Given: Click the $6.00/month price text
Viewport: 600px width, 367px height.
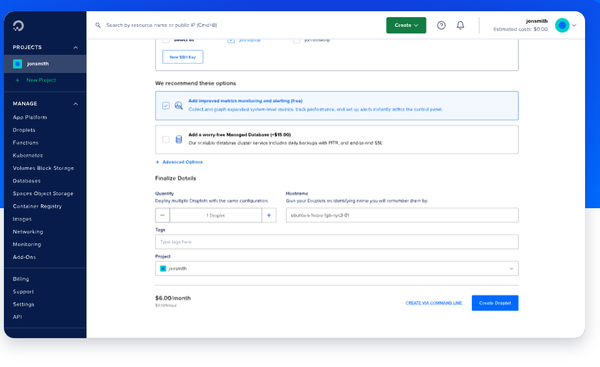Looking at the screenshot, I should pyautogui.click(x=173, y=298).
